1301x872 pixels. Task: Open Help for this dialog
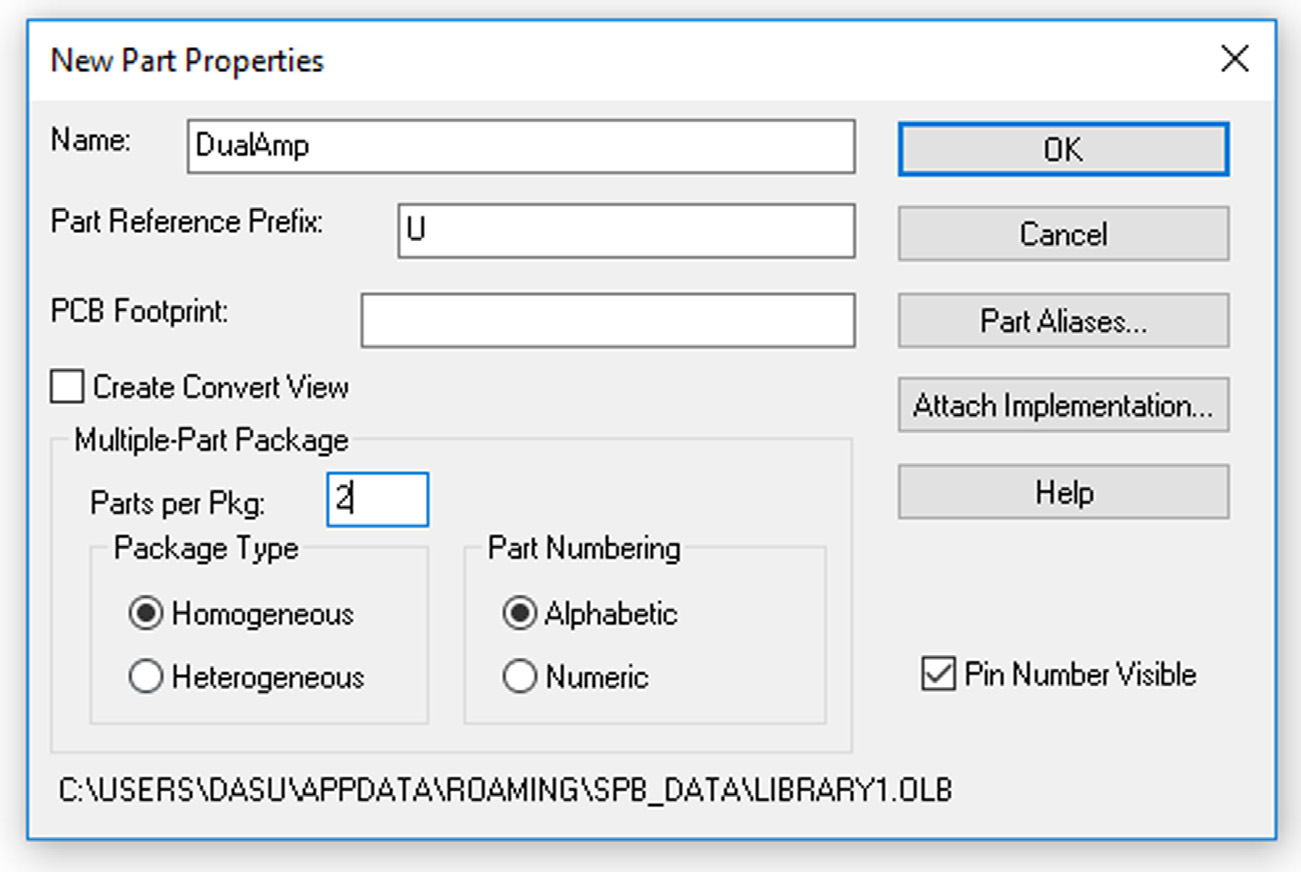point(1063,492)
